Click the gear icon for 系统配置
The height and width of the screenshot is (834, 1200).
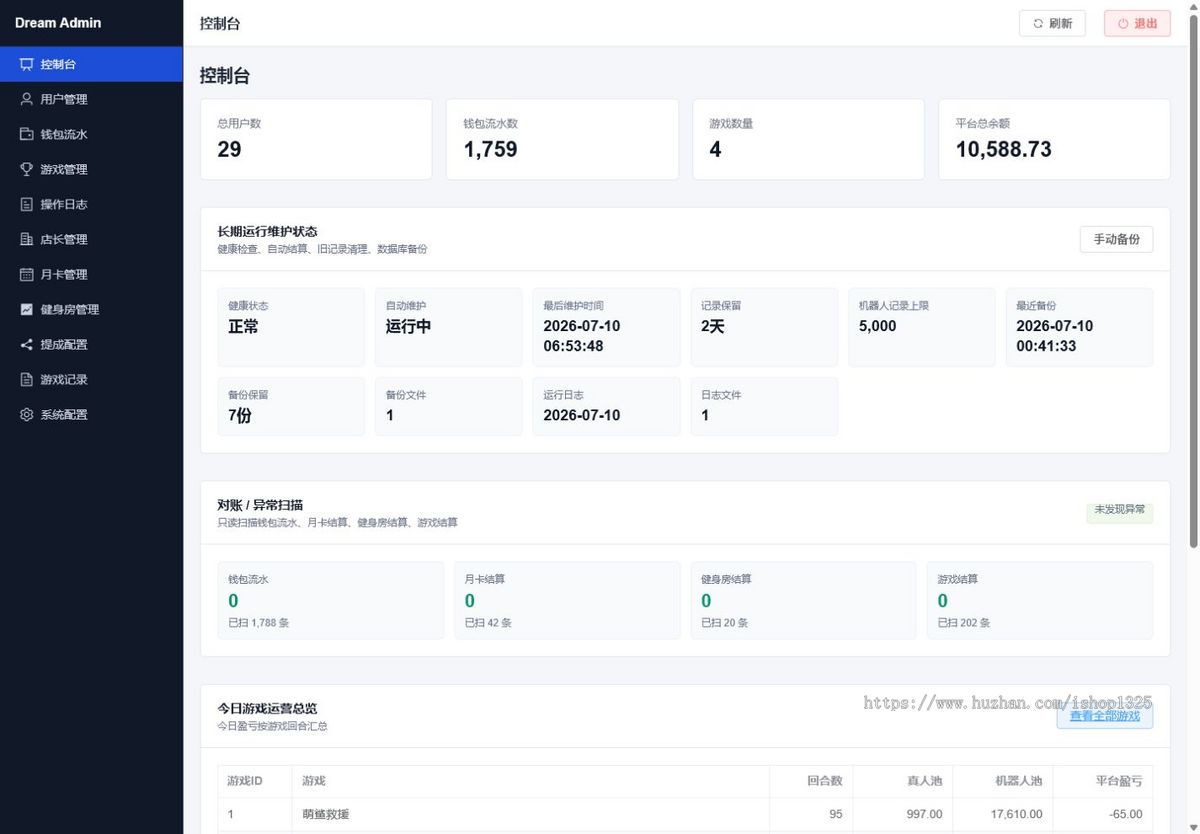[x=27, y=414]
